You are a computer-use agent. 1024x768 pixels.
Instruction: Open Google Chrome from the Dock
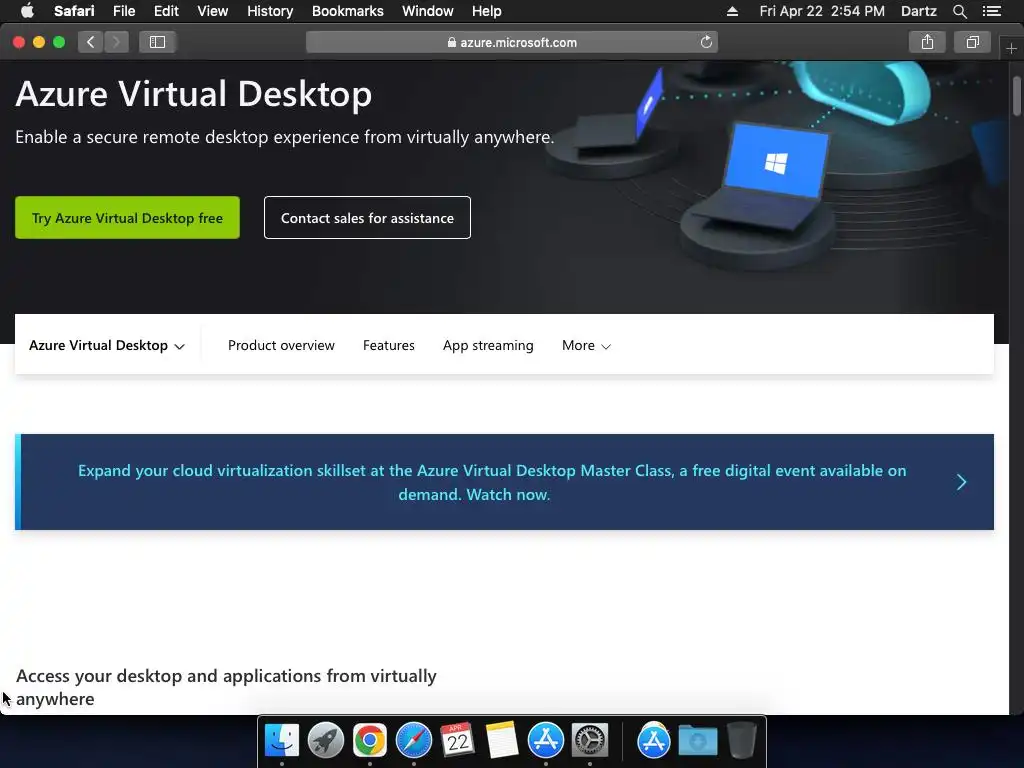[370, 740]
